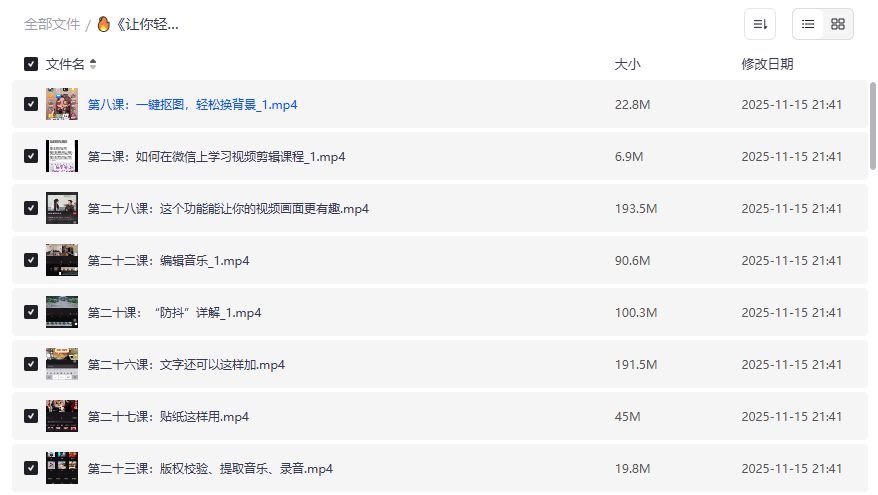Click the 修改日期 column header
The image size is (878, 495).
point(768,64)
